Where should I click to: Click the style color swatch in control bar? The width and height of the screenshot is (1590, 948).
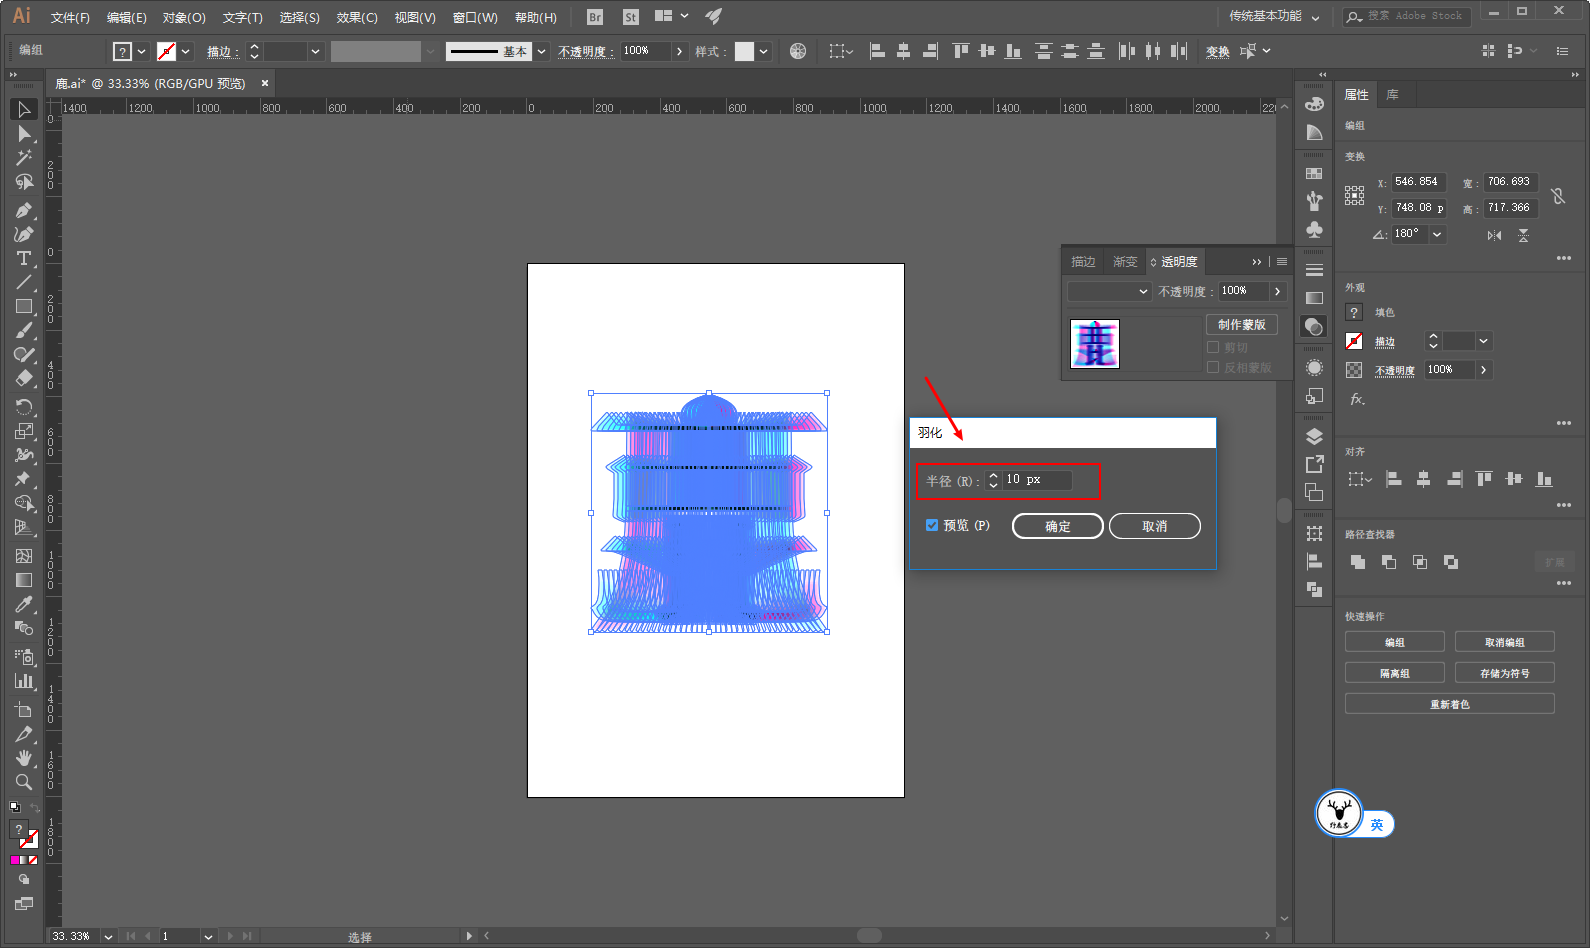(744, 51)
